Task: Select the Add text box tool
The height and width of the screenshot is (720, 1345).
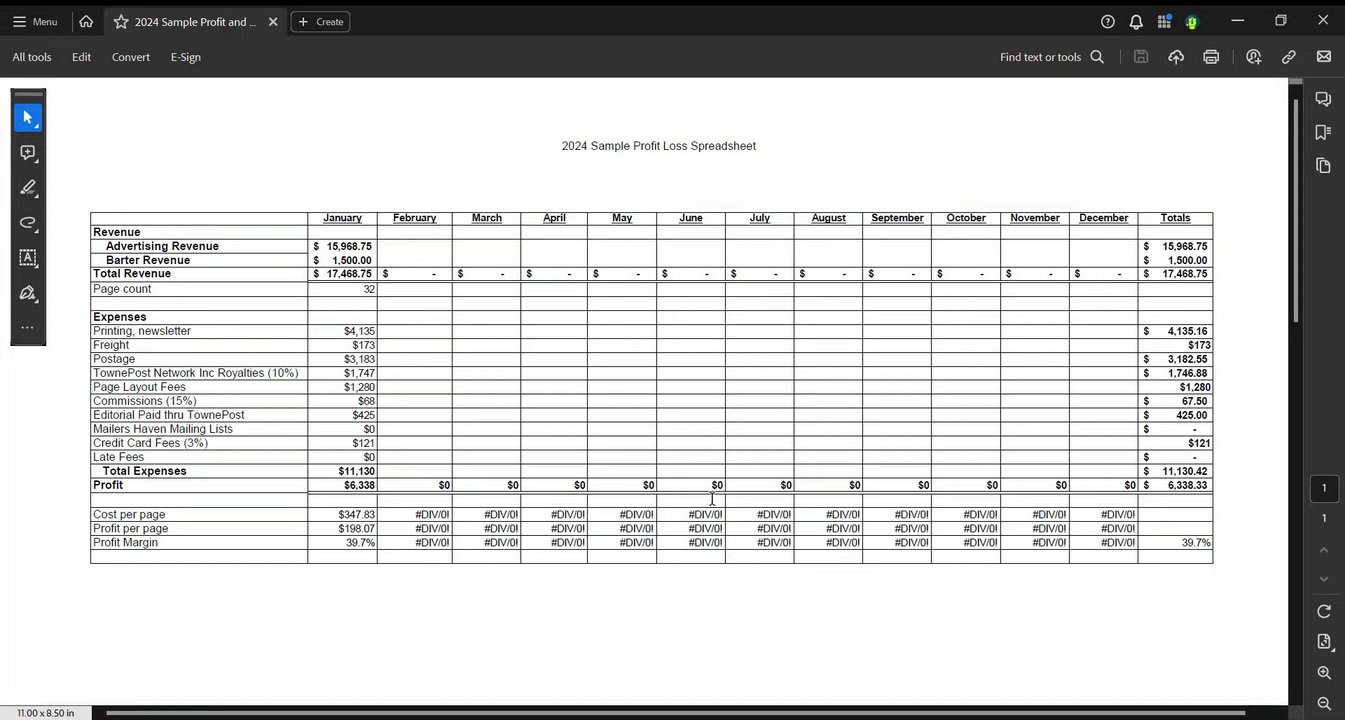Action: 28,258
